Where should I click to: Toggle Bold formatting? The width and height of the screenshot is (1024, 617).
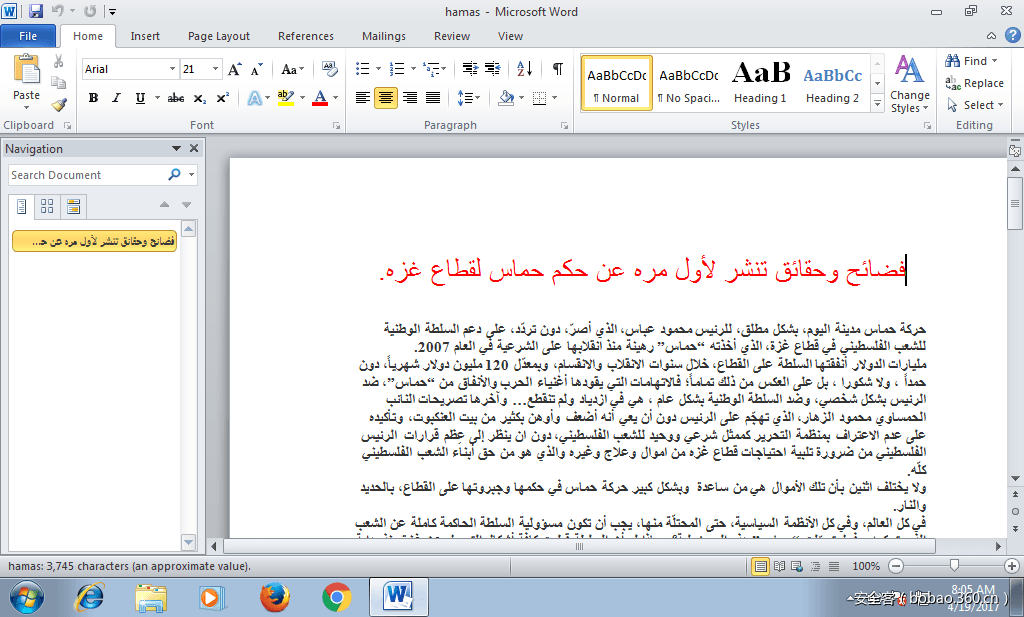pos(93,98)
